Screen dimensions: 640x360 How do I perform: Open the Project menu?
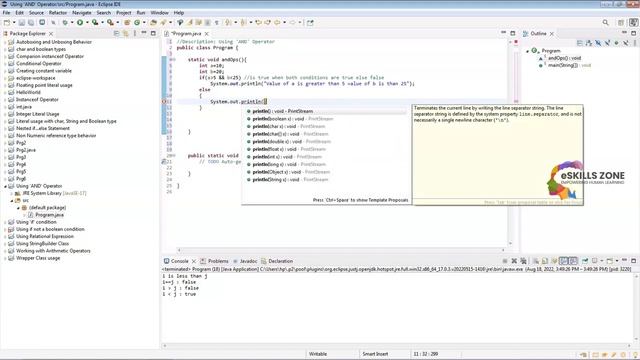pos(124,13)
